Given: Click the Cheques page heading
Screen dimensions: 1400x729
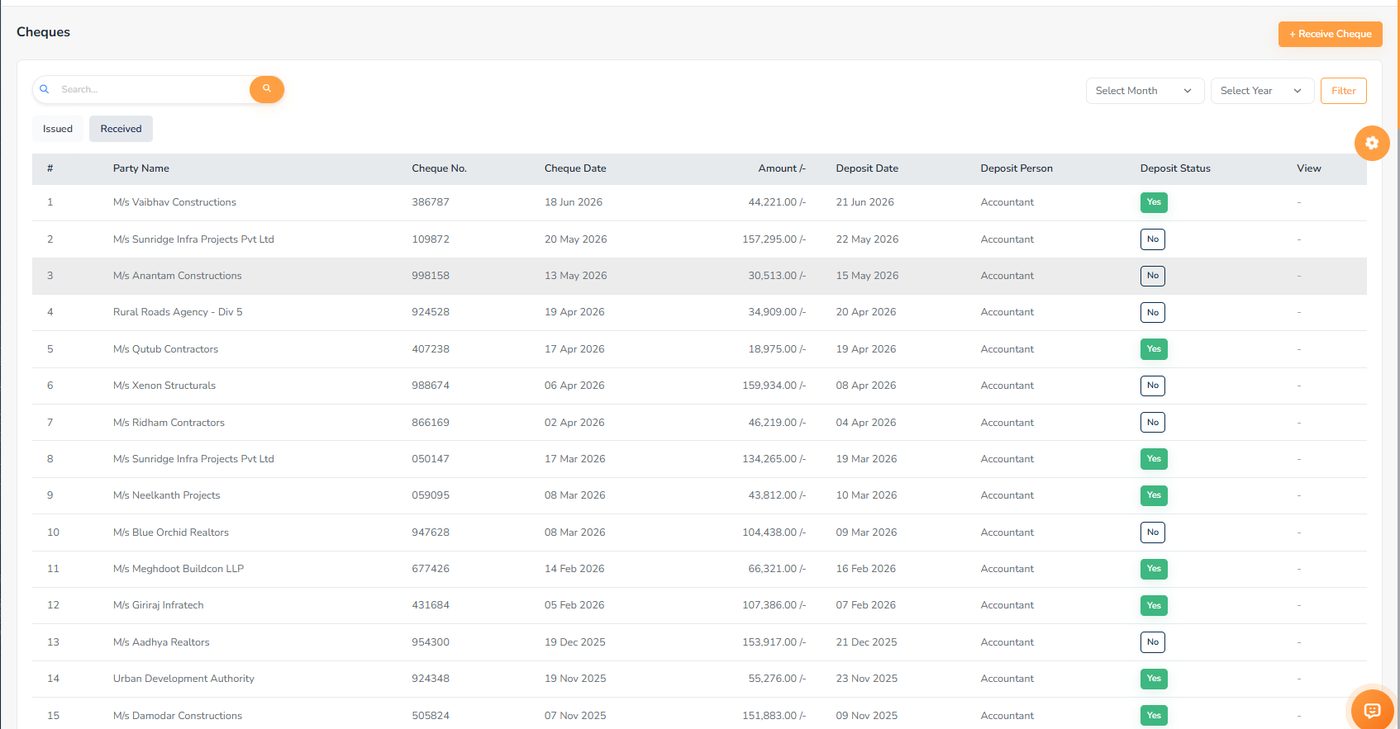Looking at the screenshot, I should click(43, 32).
